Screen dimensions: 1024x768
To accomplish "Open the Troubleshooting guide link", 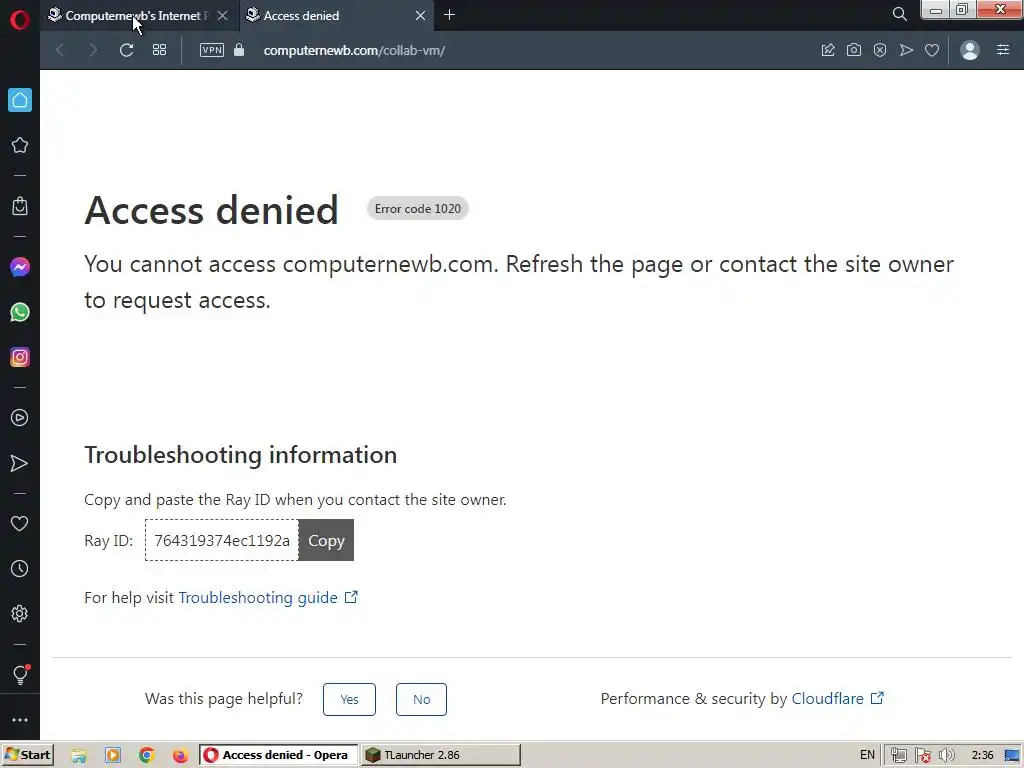I will coord(268,598).
